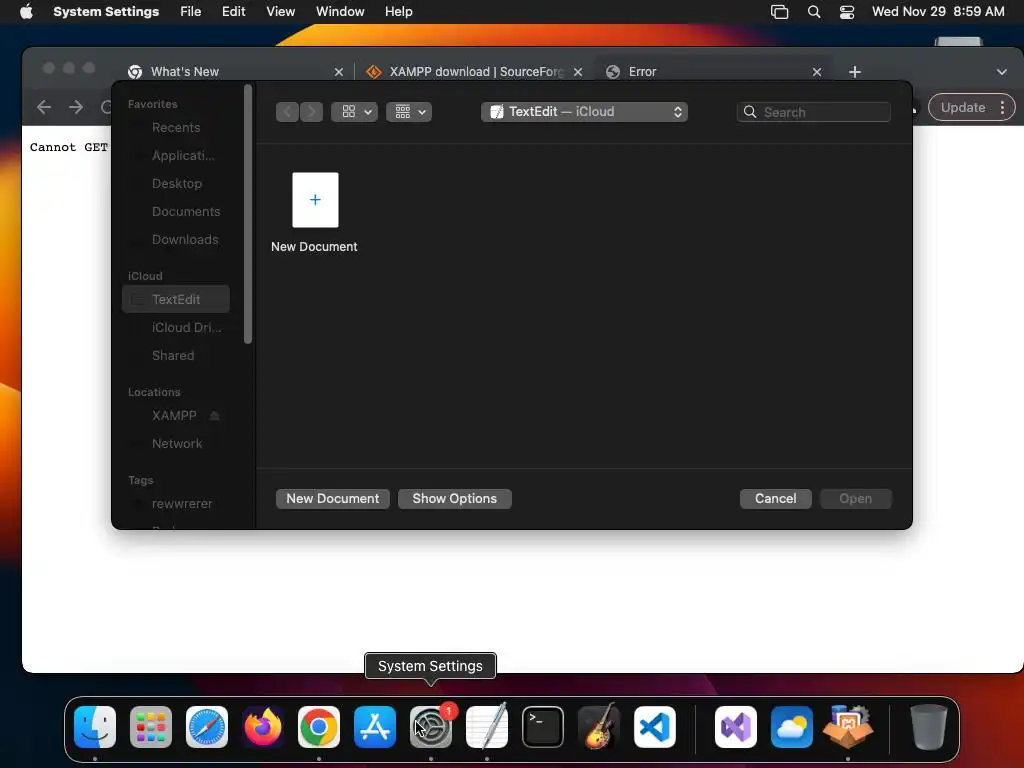Open System Settings from the Dock
The height and width of the screenshot is (768, 1024).
(431, 727)
